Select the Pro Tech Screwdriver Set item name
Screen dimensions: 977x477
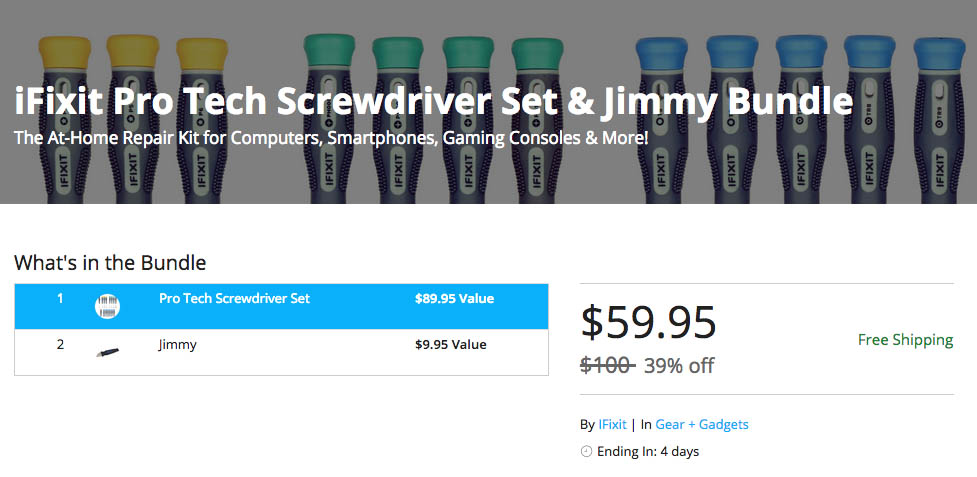point(234,298)
